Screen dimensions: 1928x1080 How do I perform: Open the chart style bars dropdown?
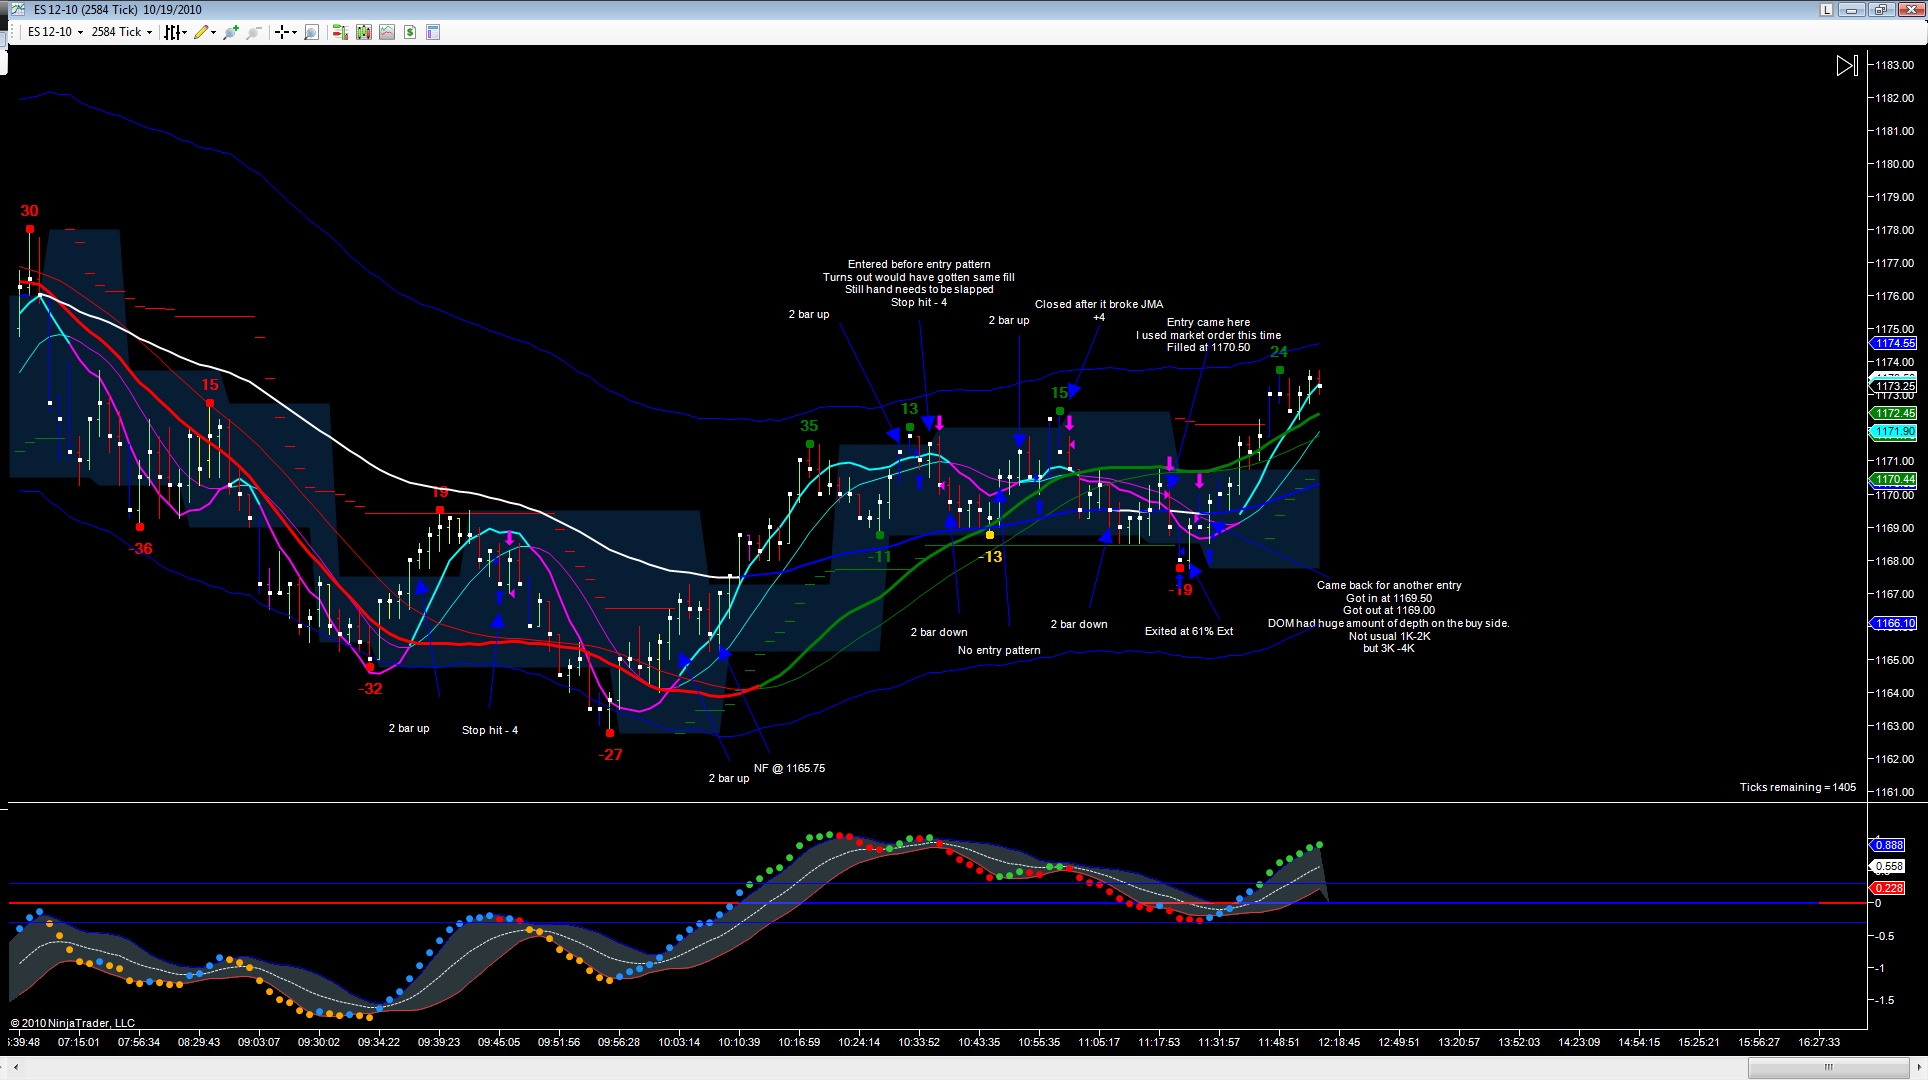(176, 32)
